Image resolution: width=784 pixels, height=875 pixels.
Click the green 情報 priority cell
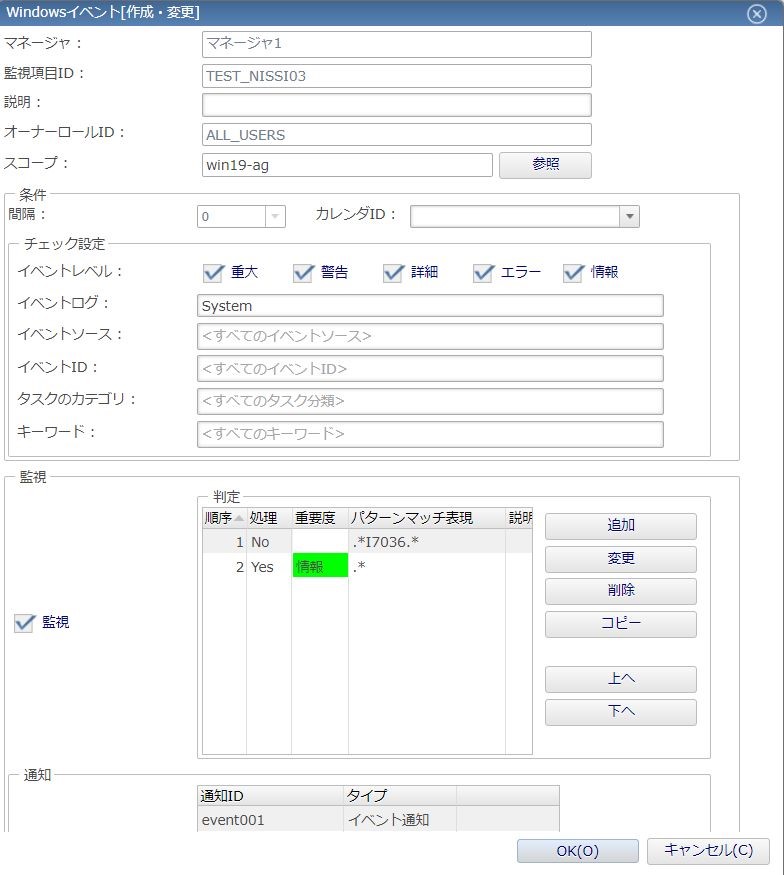320,566
